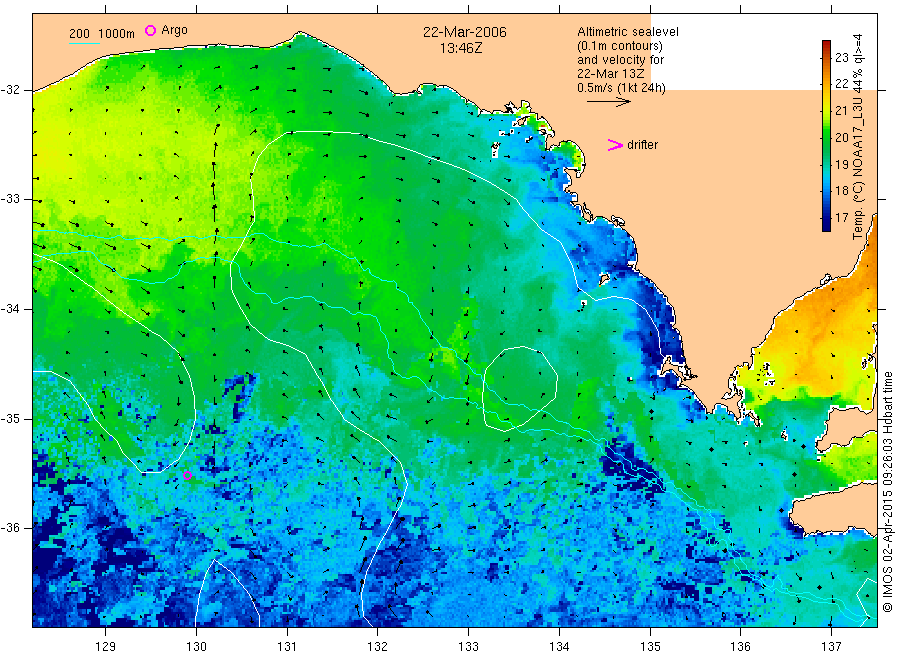This screenshot has height=660, width=900.
Task: Click the 'Argo' legend label
Action: pyautogui.click(x=174, y=30)
